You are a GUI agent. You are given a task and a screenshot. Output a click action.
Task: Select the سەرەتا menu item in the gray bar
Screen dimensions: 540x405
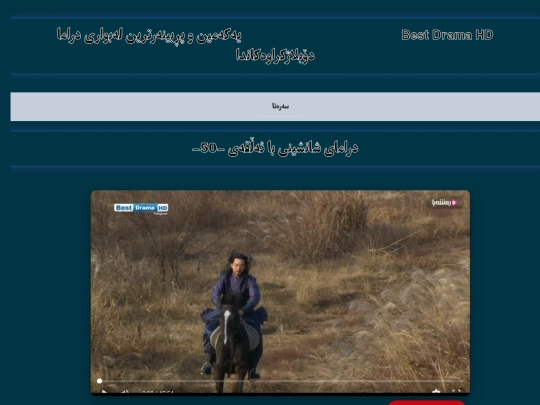pos(280,106)
